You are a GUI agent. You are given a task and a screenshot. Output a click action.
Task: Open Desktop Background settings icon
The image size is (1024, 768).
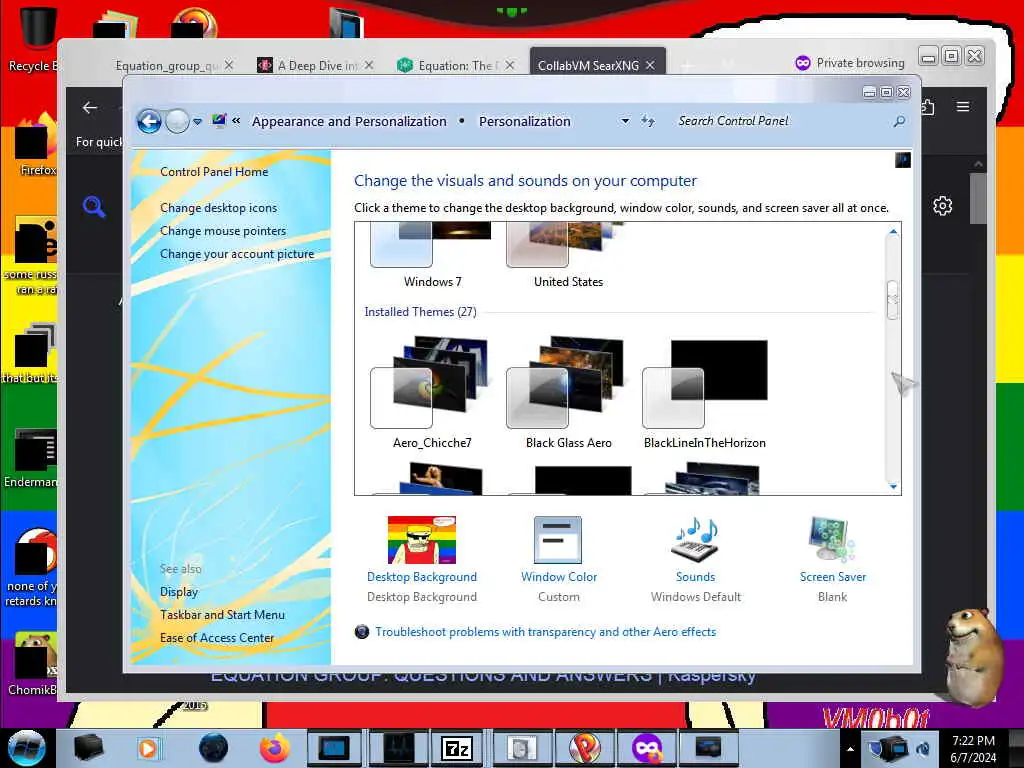[422, 540]
